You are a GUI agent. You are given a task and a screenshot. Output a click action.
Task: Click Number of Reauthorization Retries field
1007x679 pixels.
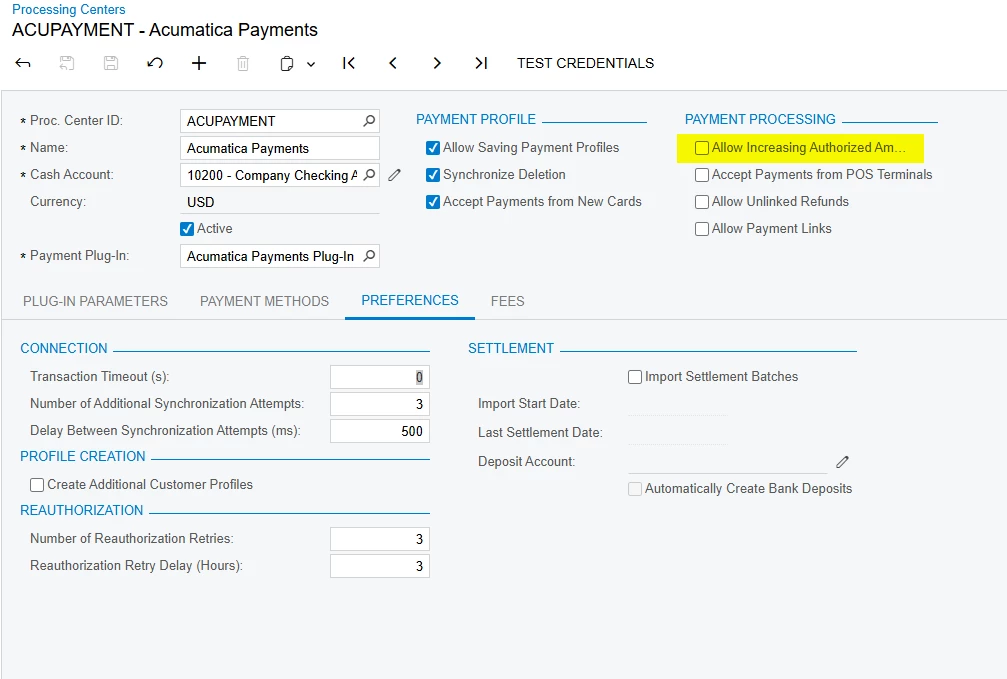(x=380, y=539)
